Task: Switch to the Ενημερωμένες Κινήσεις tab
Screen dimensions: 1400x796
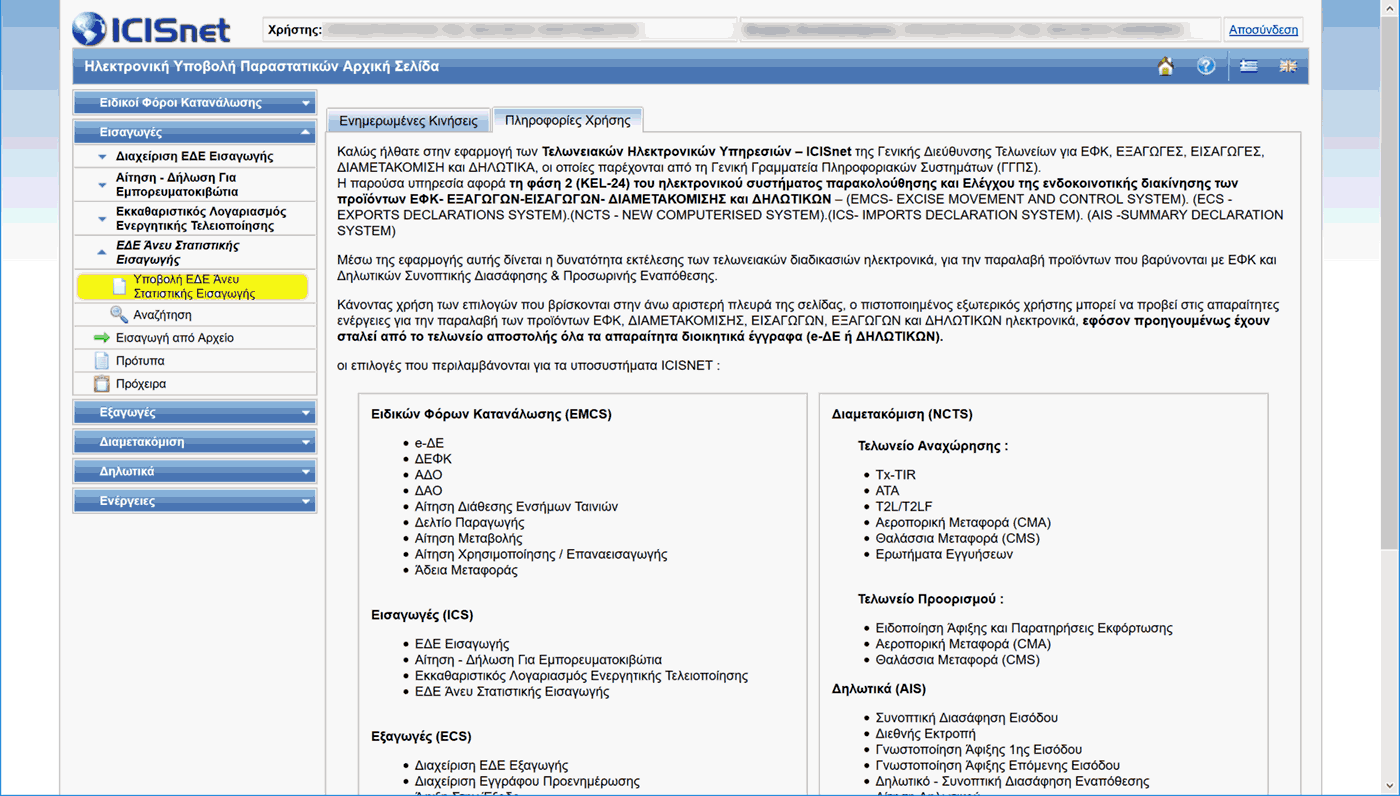Action: click(408, 121)
